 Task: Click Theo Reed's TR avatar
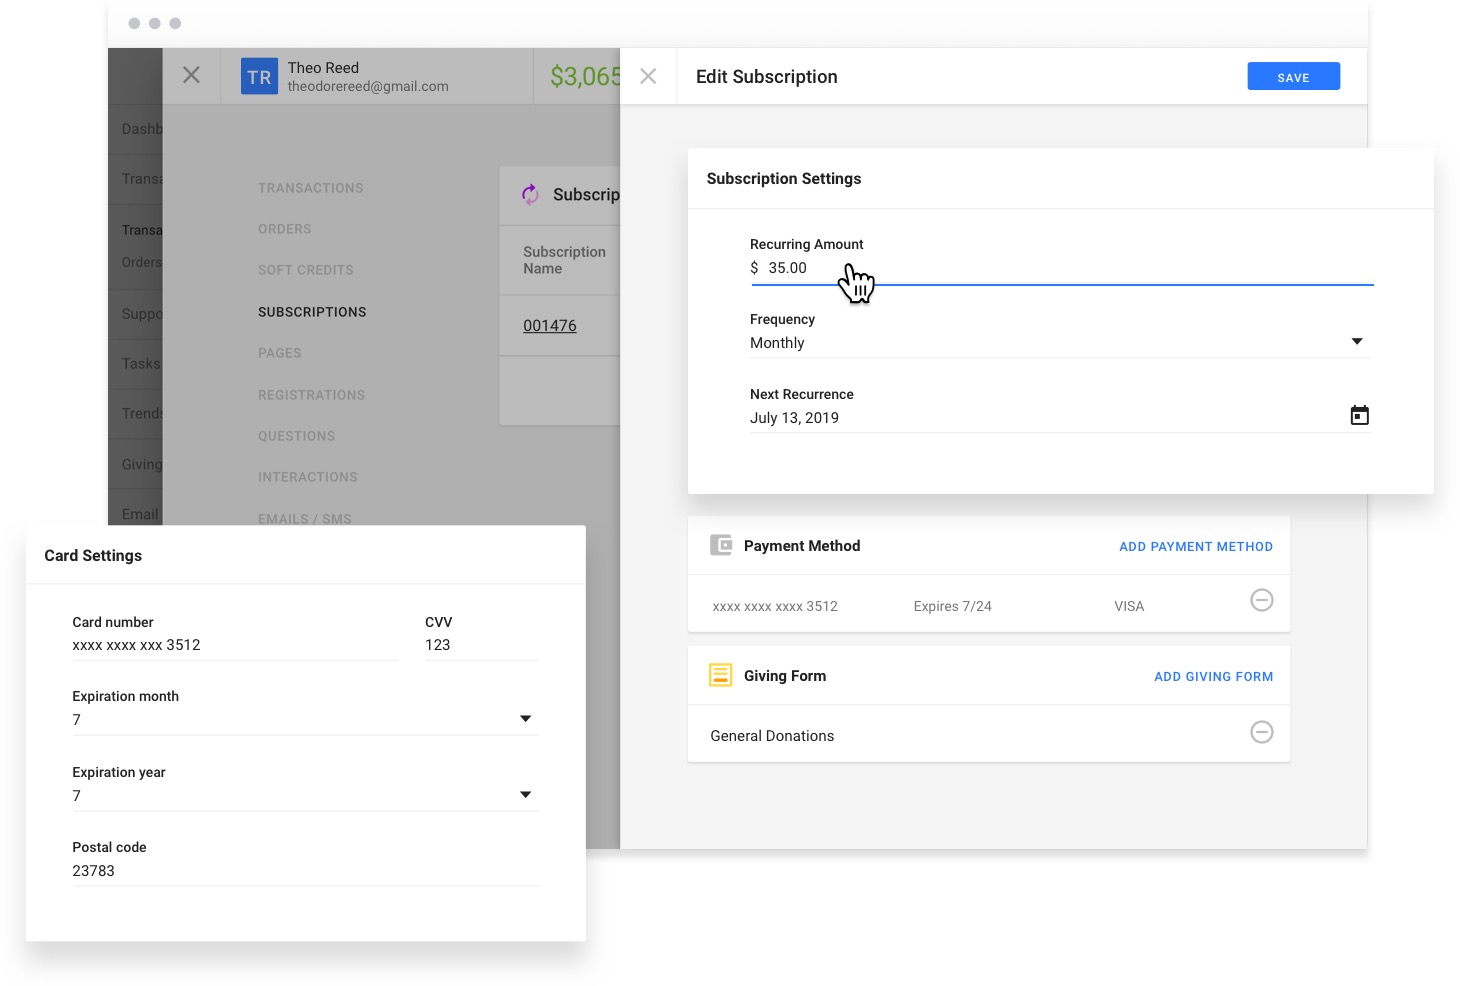pyautogui.click(x=259, y=75)
